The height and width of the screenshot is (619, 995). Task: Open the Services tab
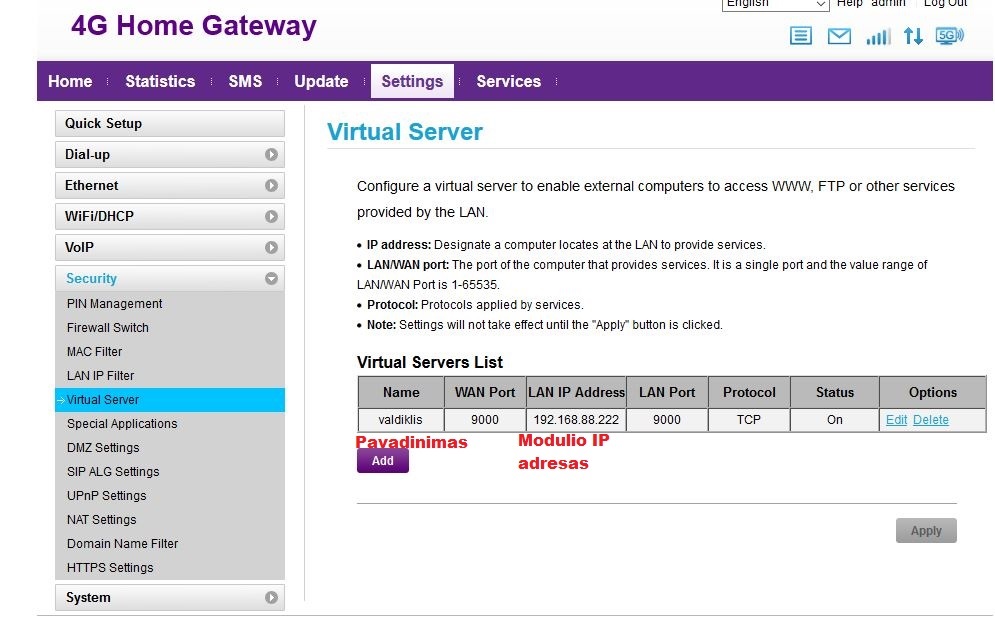click(508, 82)
